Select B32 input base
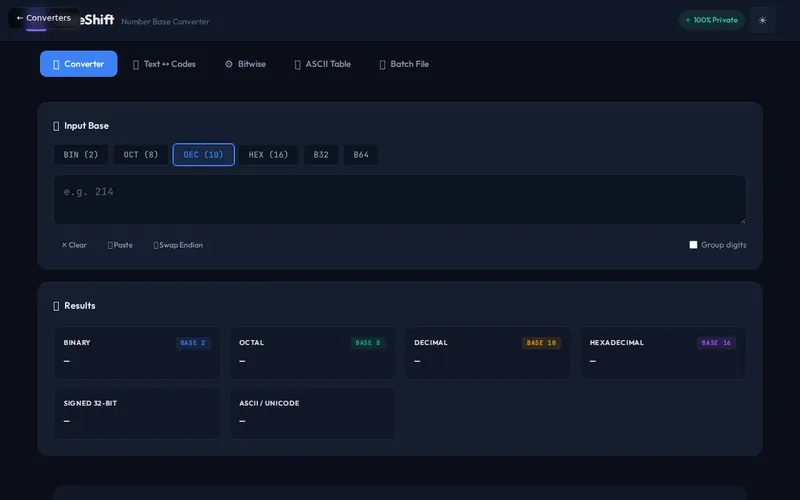 (x=321, y=155)
